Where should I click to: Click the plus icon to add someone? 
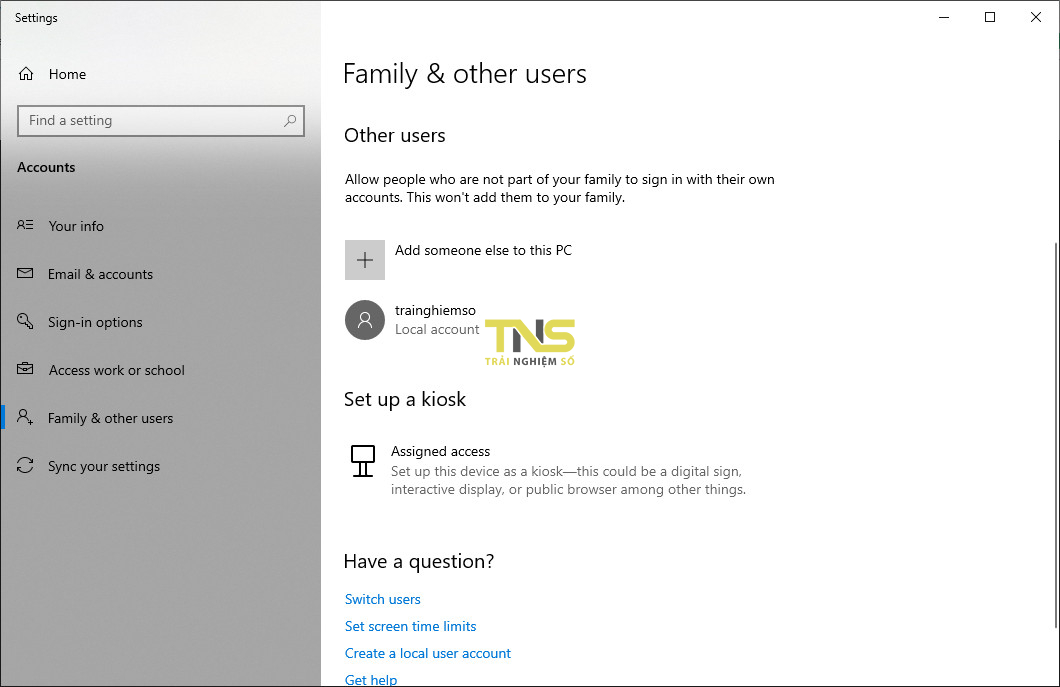click(365, 260)
